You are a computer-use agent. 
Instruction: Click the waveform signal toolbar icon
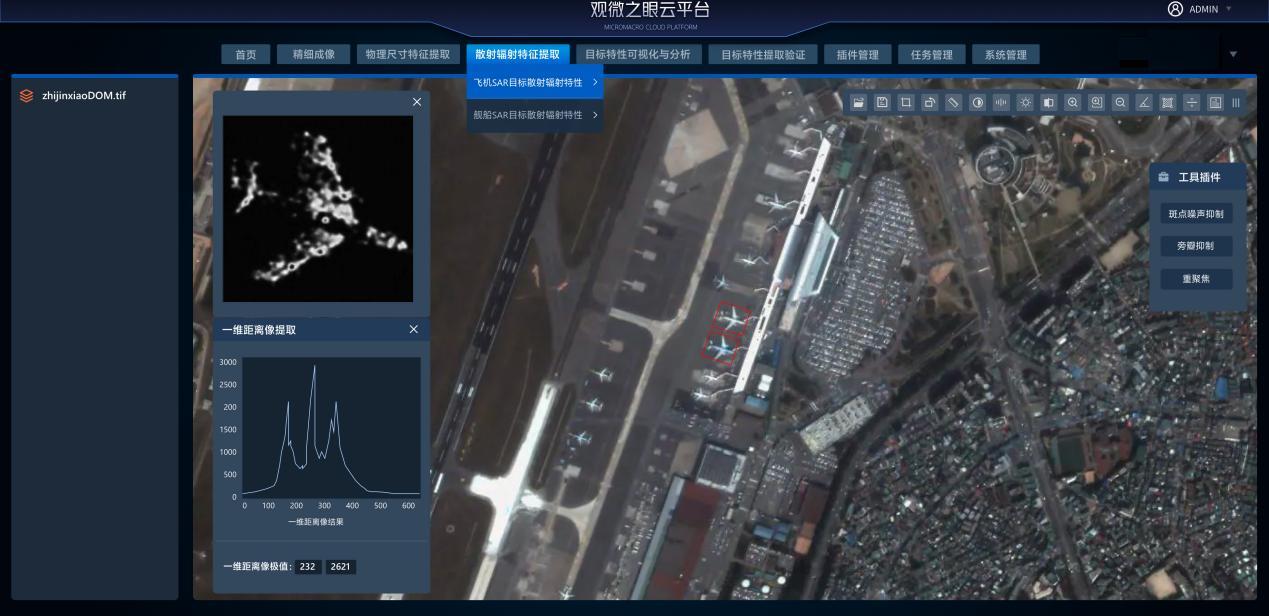pyautogui.click(x=1002, y=102)
